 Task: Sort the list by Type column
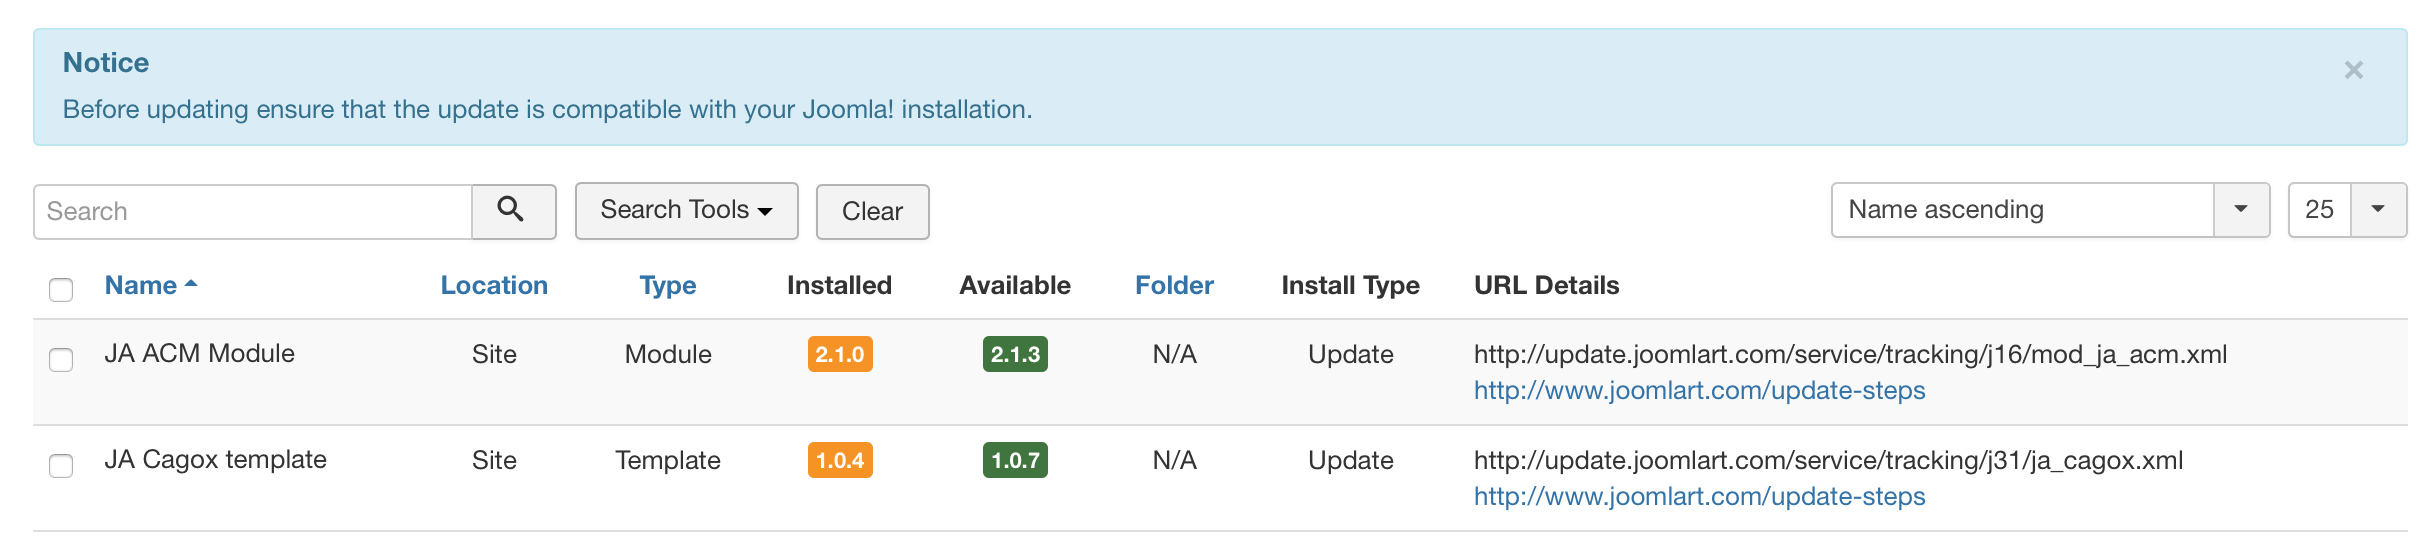coord(668,286)
